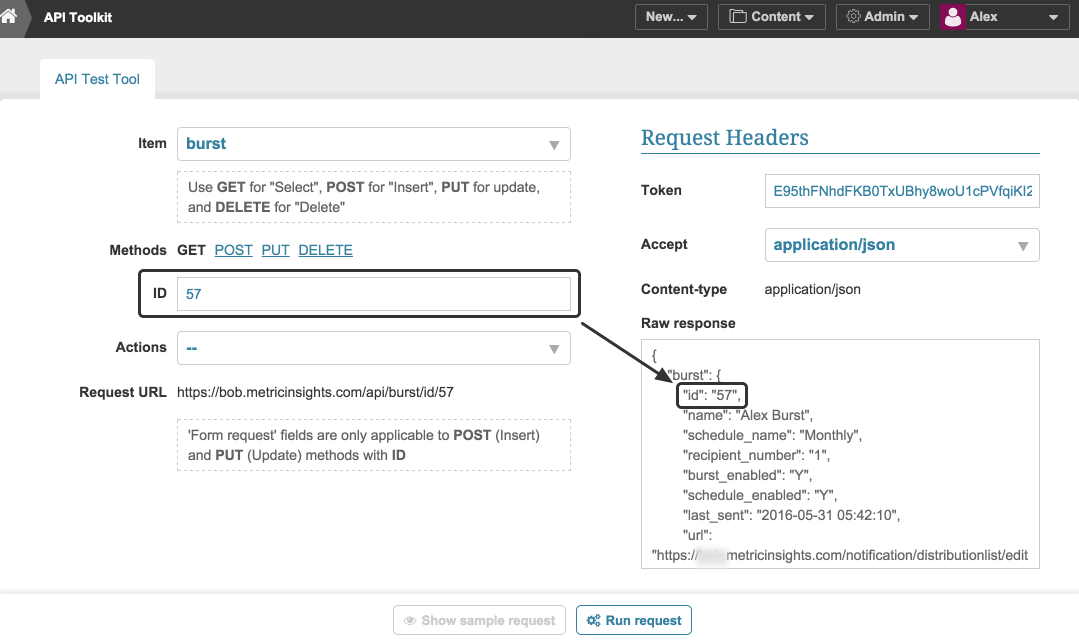Click the Accept field label
This screenshot has height=640, width=1079.
click(664, 244)
